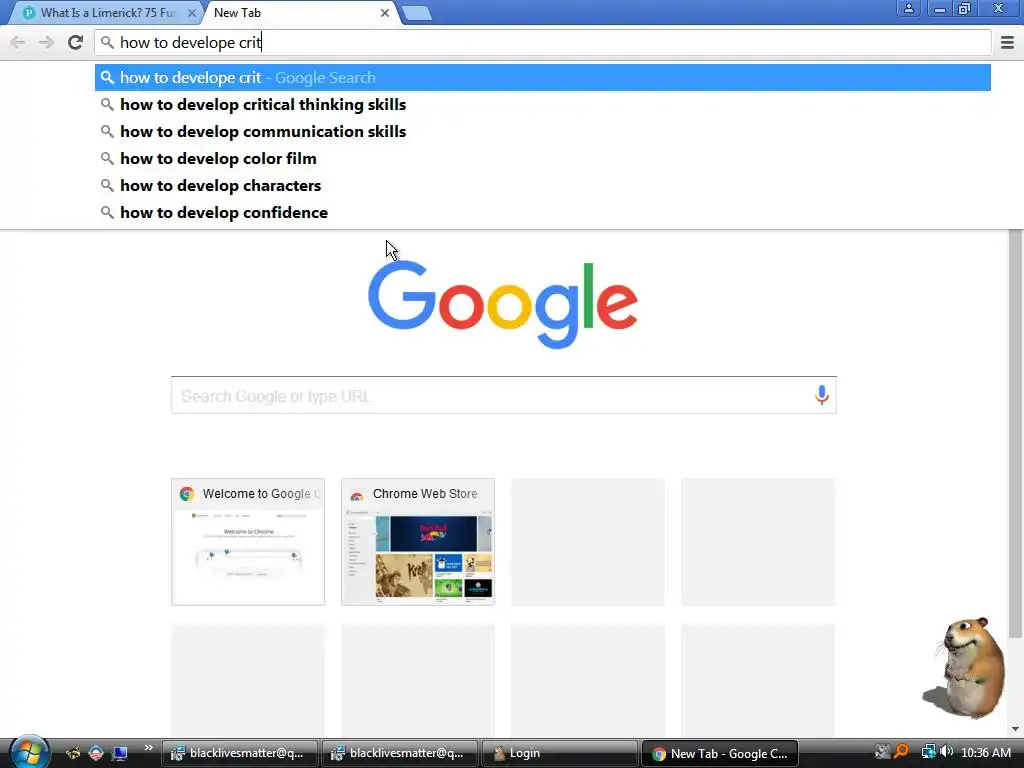Restore down the Chrome window

click(x=965, y=8)
